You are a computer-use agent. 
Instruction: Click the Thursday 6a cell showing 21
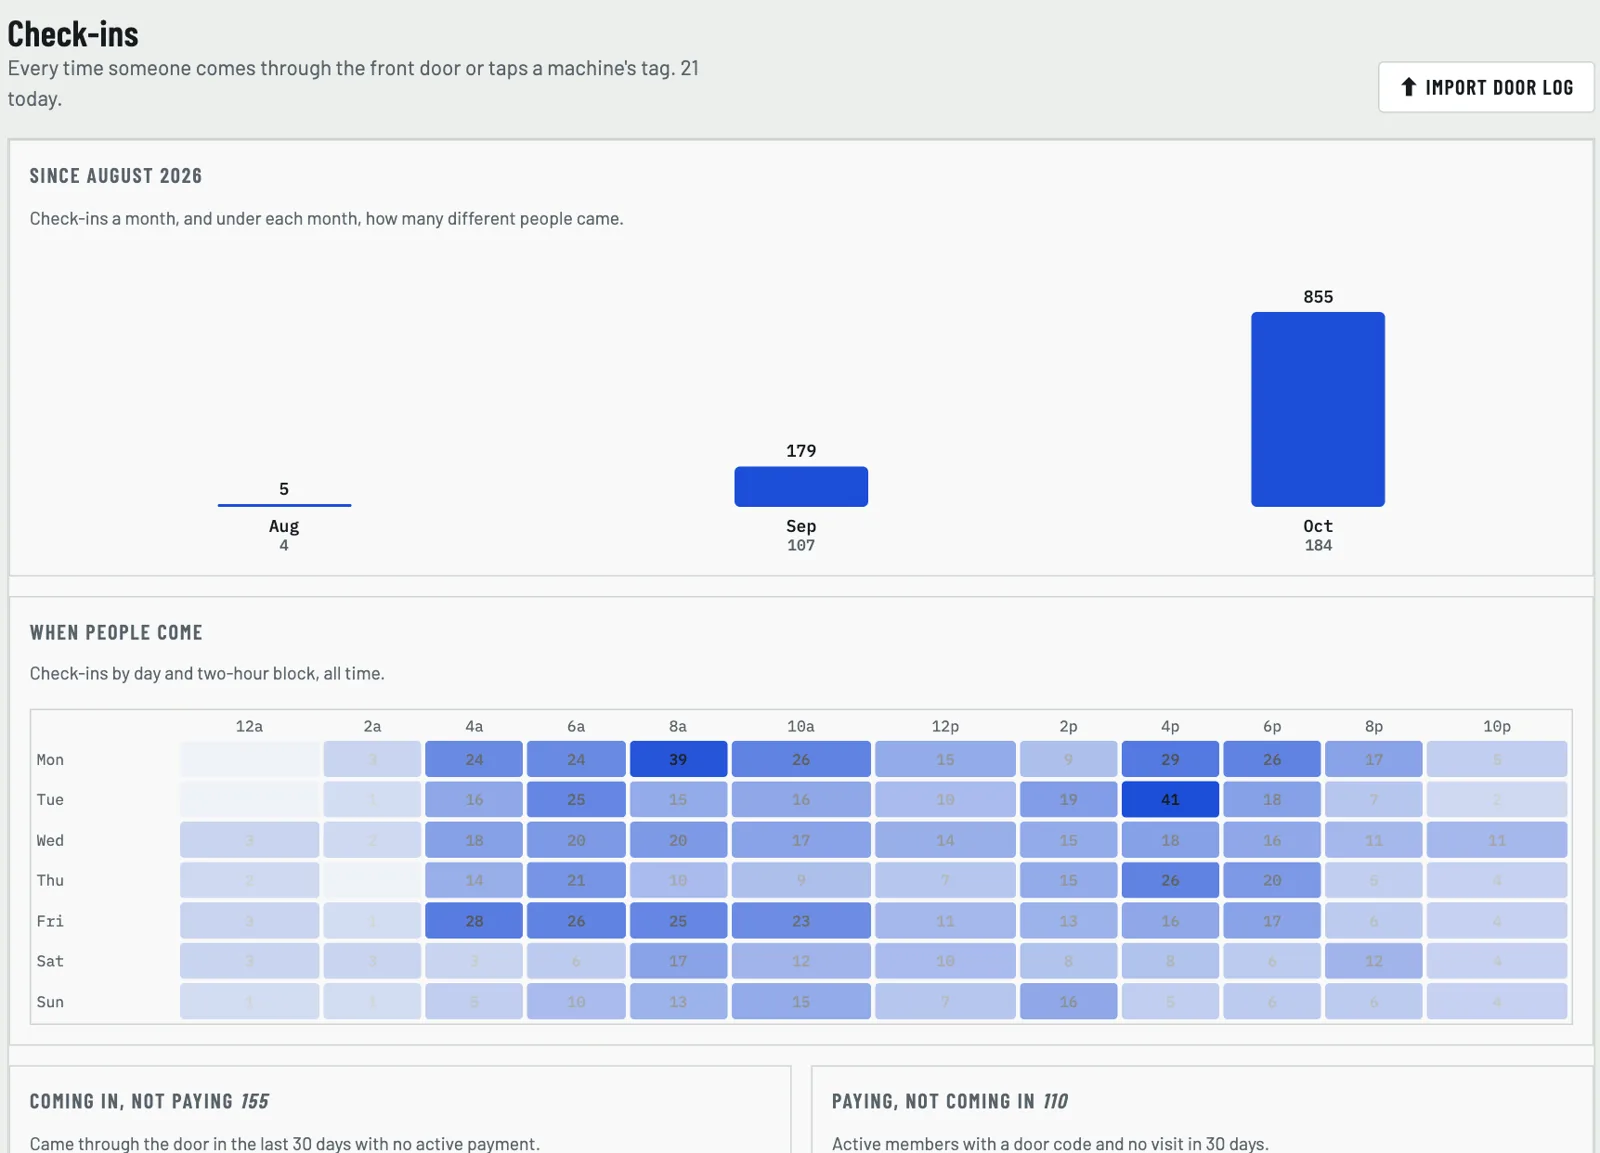coord(576,880)
